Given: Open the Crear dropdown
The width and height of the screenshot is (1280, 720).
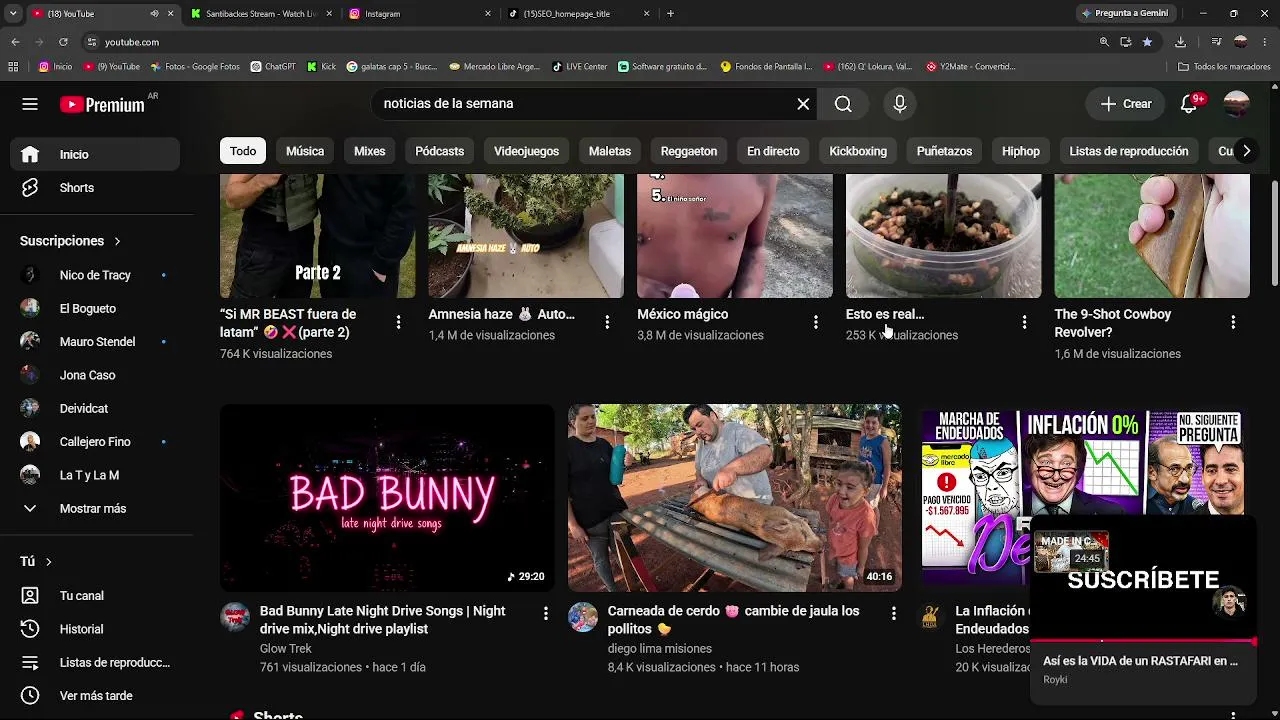Looking at the screenshot, I should tap(1126, 104).
